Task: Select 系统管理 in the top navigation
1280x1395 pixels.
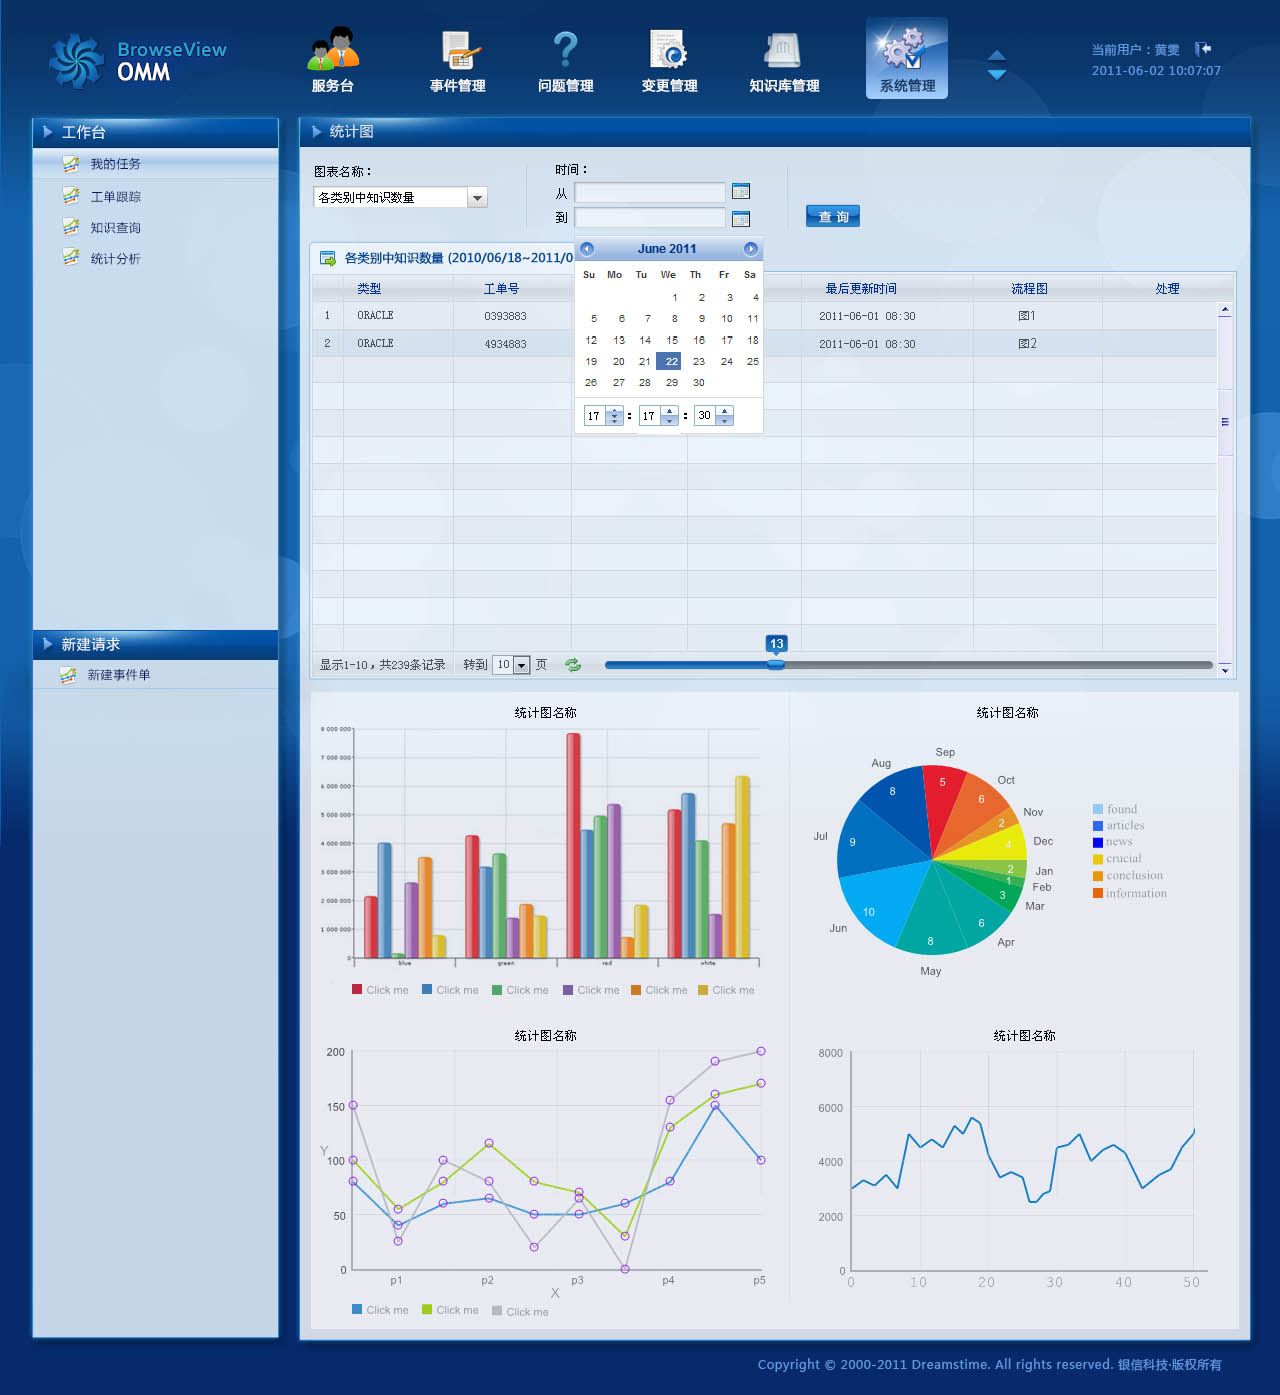Action: pyautogui.click(x=906, y=58)
